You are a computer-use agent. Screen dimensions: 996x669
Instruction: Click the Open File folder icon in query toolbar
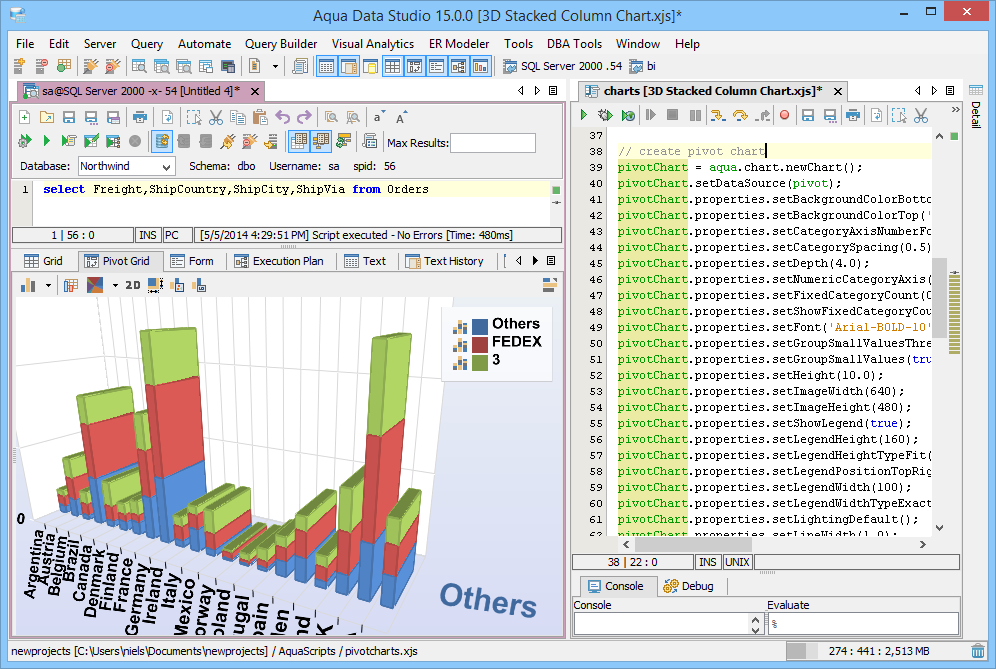click(46, 117)
